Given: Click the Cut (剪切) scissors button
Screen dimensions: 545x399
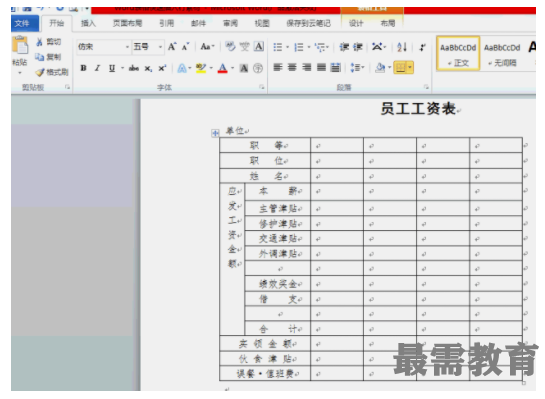Looking at the screenshot, I should [49, 42].
